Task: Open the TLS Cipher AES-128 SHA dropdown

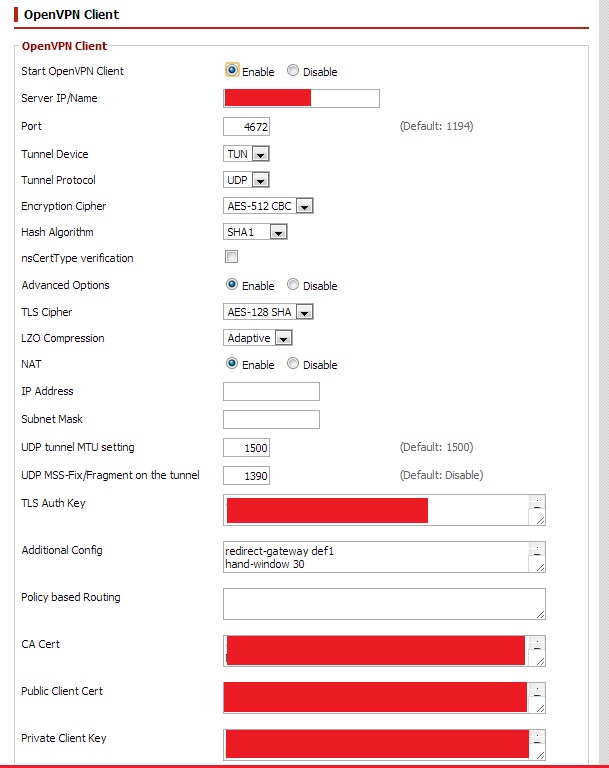Action: (268, 312)
